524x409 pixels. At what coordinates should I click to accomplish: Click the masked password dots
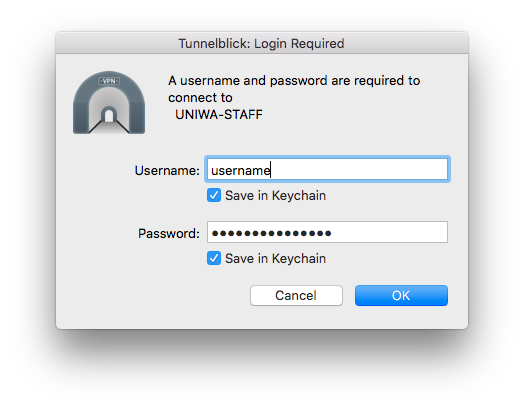click(x=271, y=233)
